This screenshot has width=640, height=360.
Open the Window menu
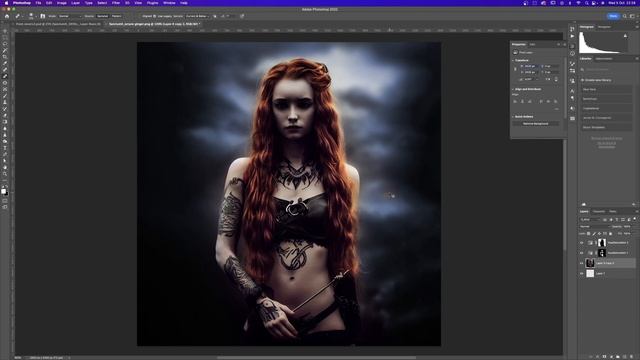point(169,3)
